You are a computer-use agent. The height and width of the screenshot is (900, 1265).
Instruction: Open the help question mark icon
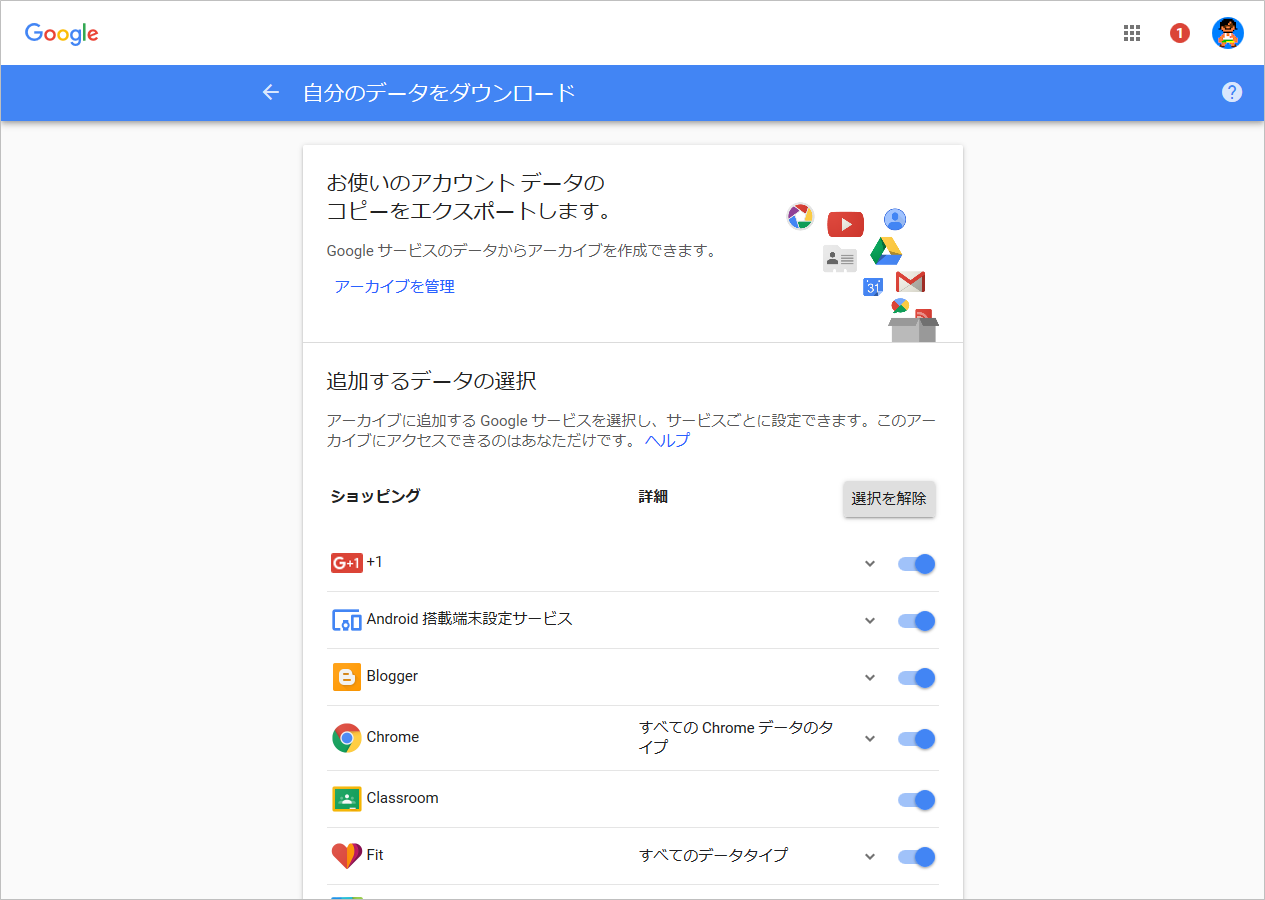1232,92
